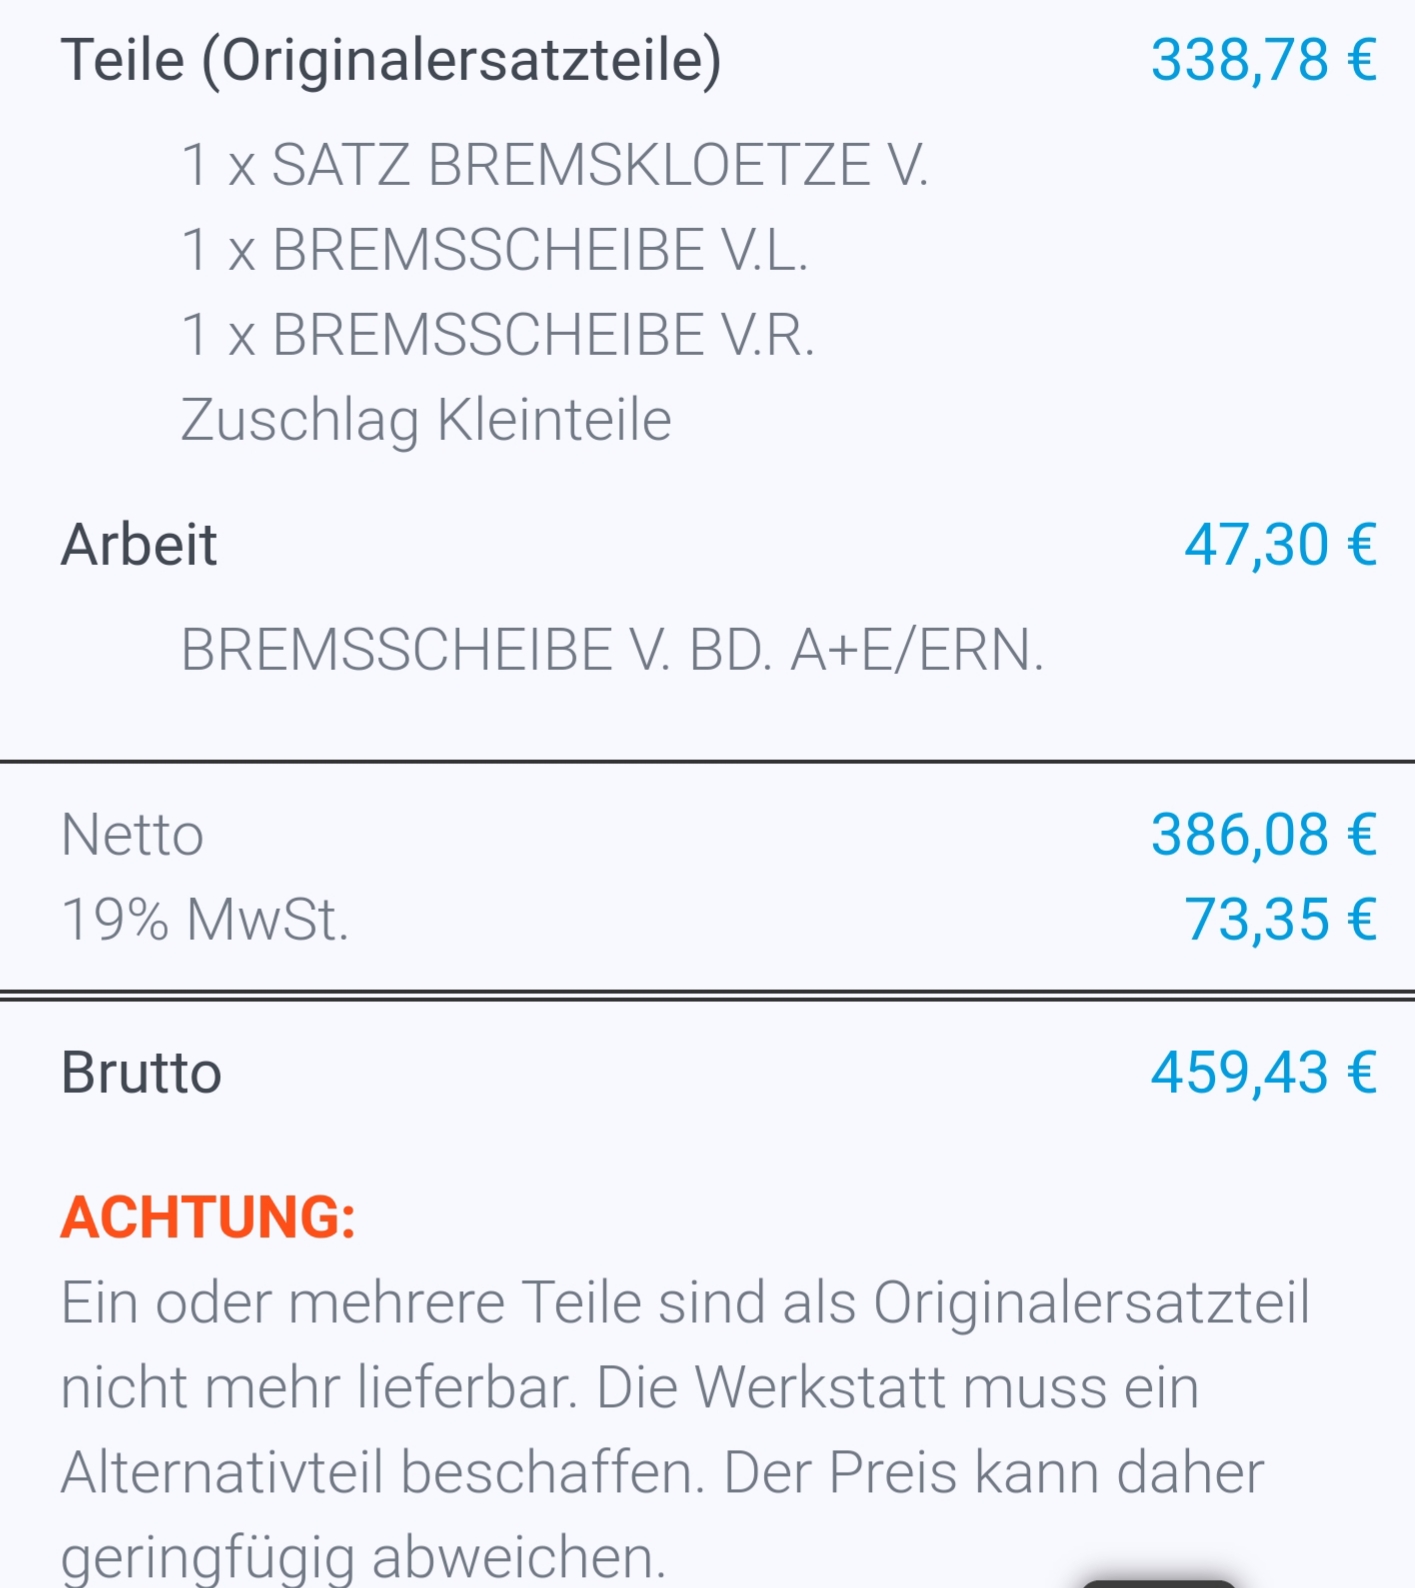
Task: Click the single divider line above Netto
Action: coord(707,762)
